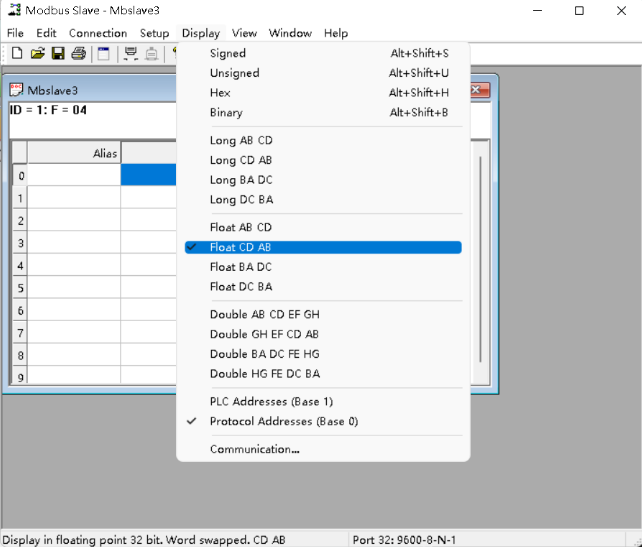Select row header 3 in table

click(20, 243)
